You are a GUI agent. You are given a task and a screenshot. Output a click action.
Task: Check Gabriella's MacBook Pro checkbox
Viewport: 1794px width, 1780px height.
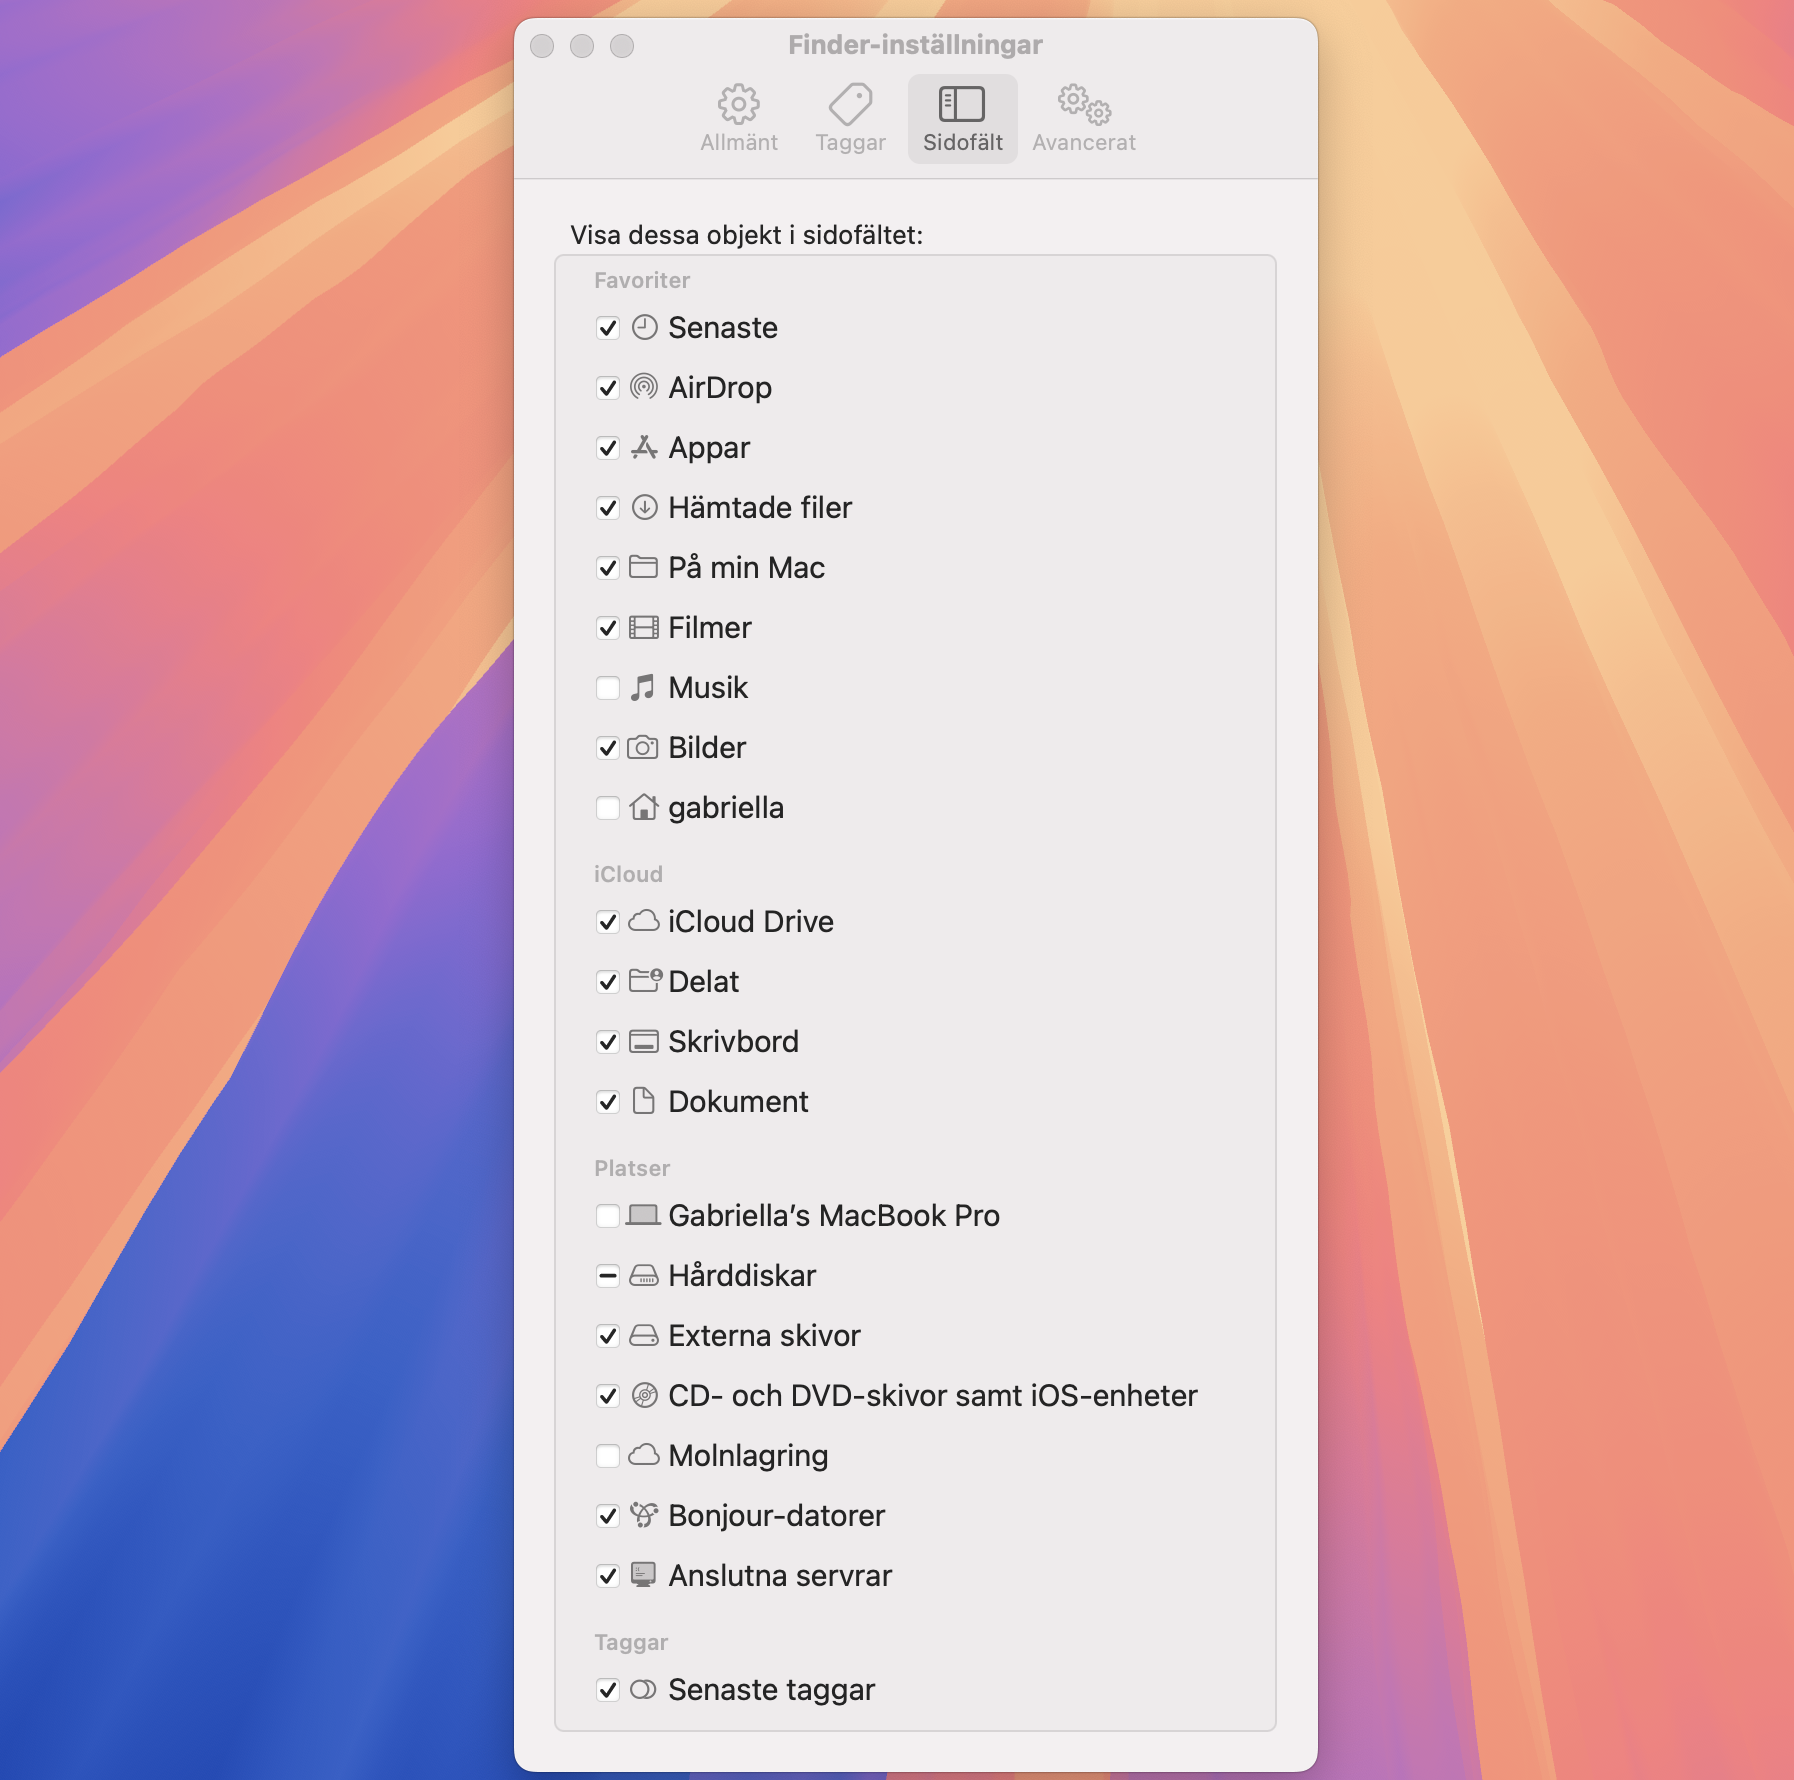607,1216
